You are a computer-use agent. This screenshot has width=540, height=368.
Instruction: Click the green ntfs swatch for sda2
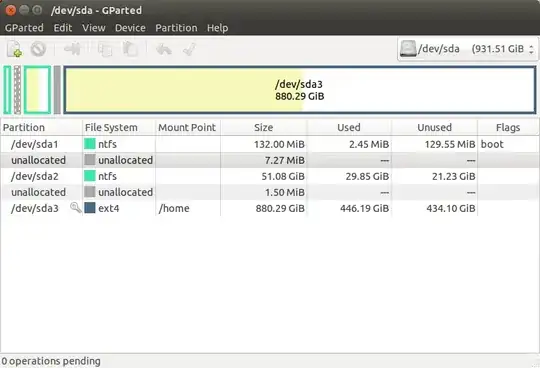click(90, 176)
